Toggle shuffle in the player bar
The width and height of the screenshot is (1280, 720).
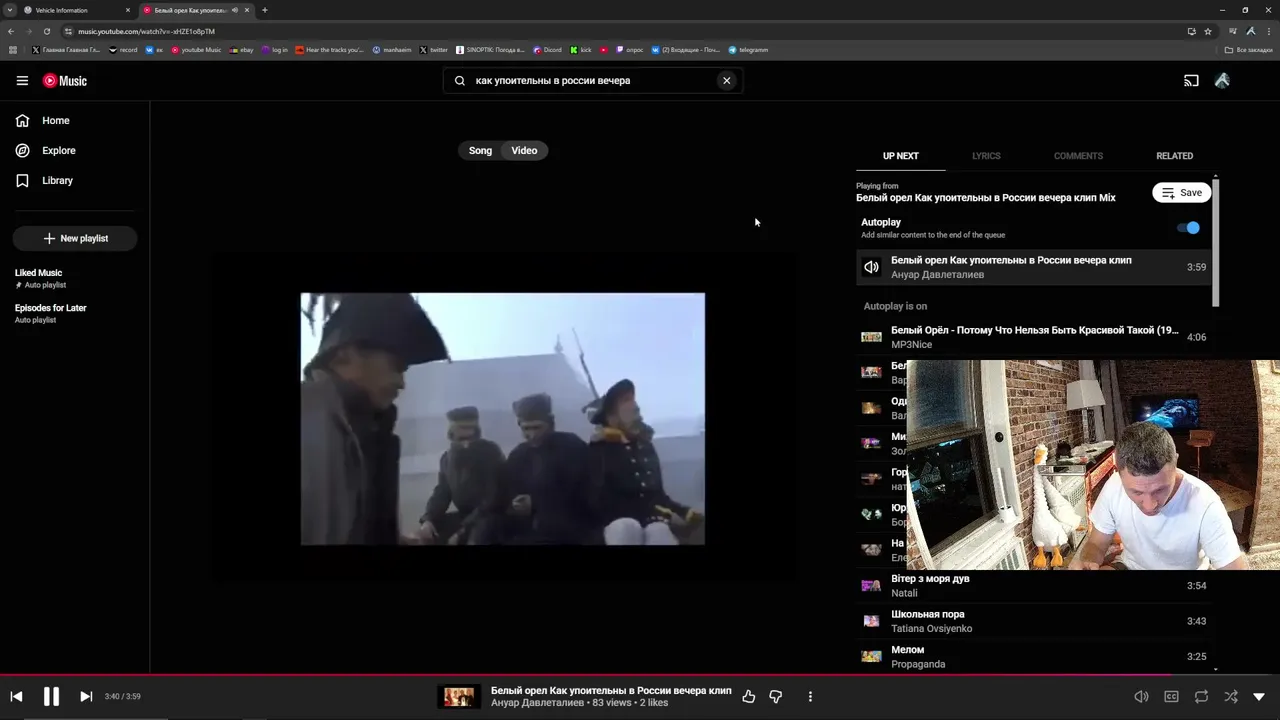(x=1231, y=697)
